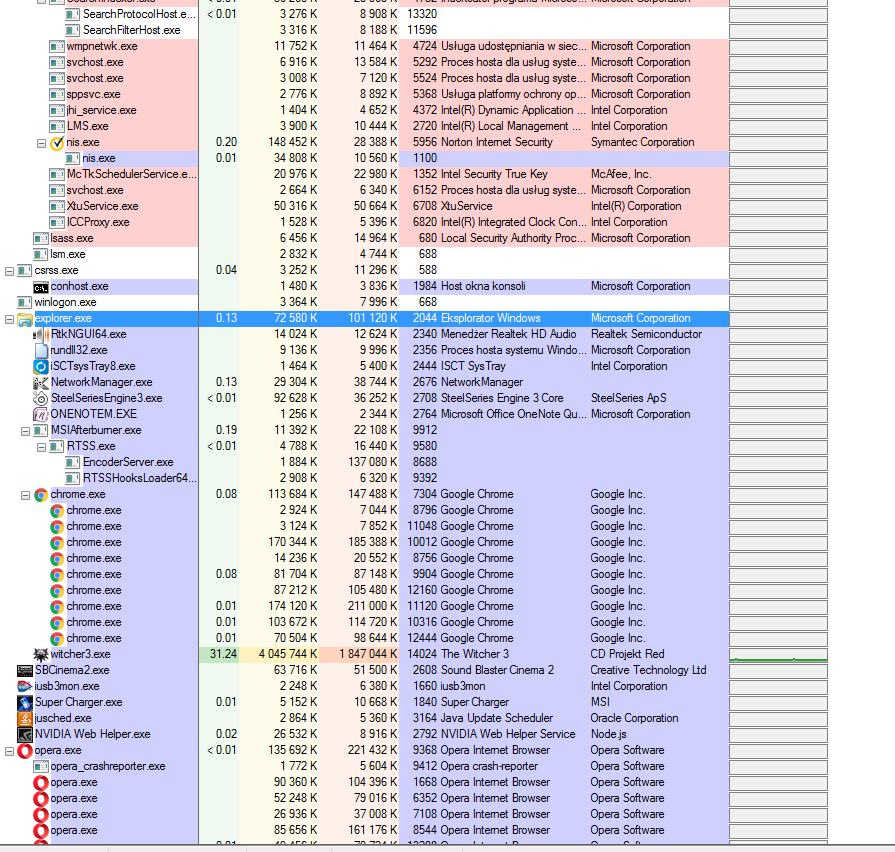The width and height of the screenshot is (895, 852).
Task: Collapse the nis.exe process tree
Action: pyautogui.click(x=41, y=143)
